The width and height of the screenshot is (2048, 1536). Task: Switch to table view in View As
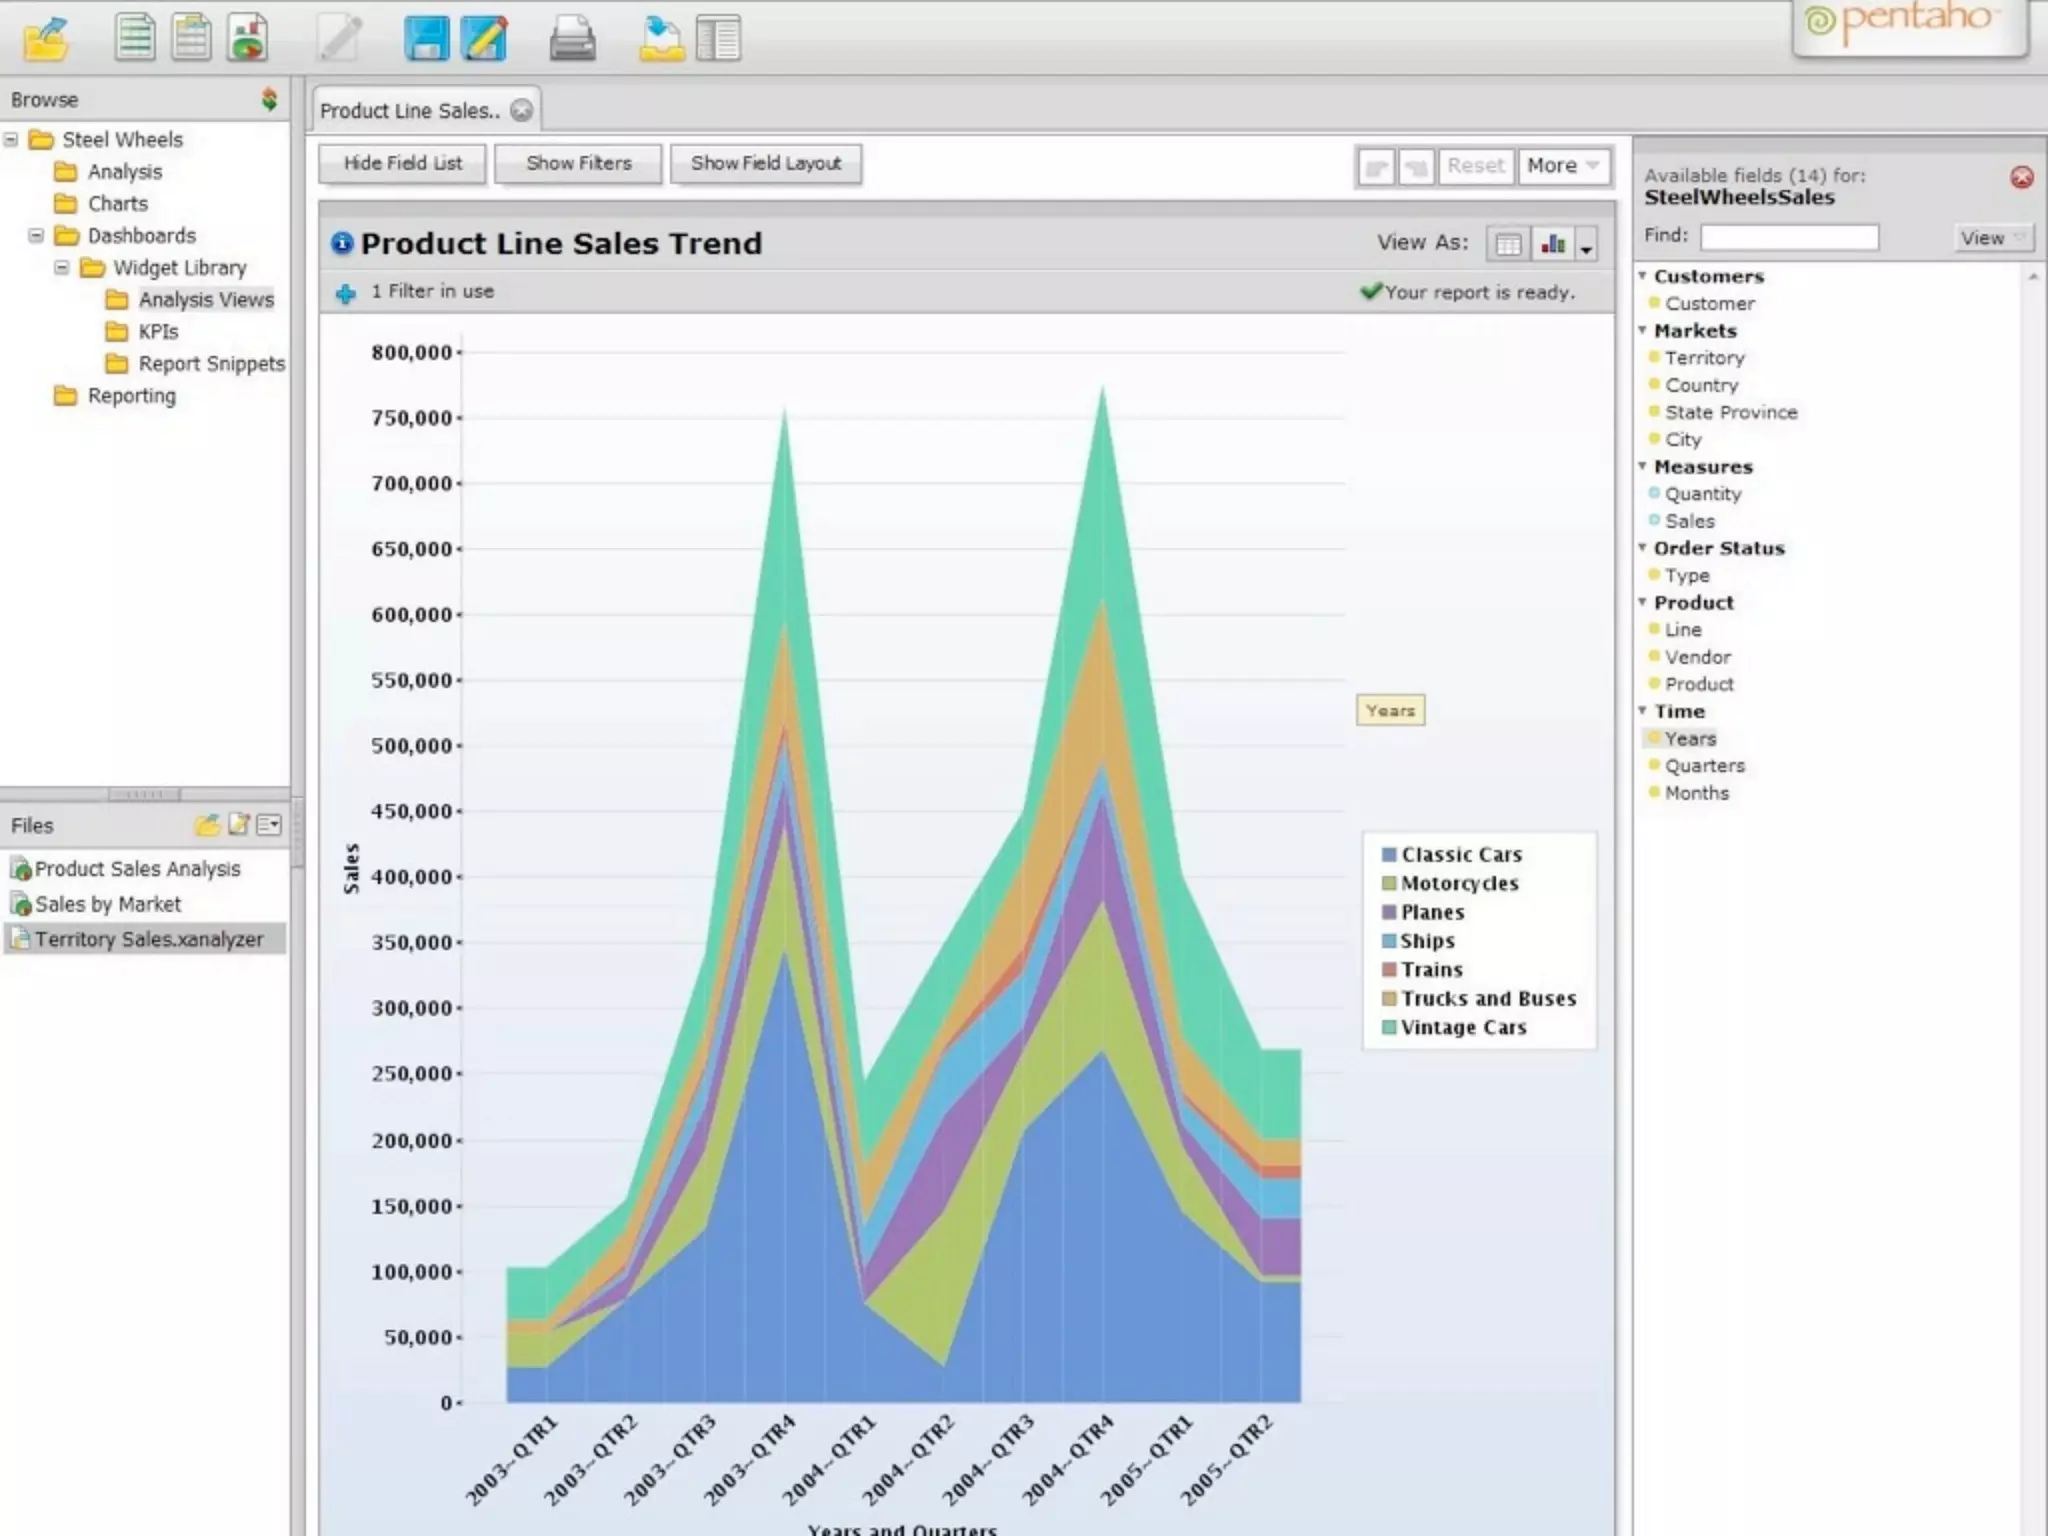[1508, 244]
